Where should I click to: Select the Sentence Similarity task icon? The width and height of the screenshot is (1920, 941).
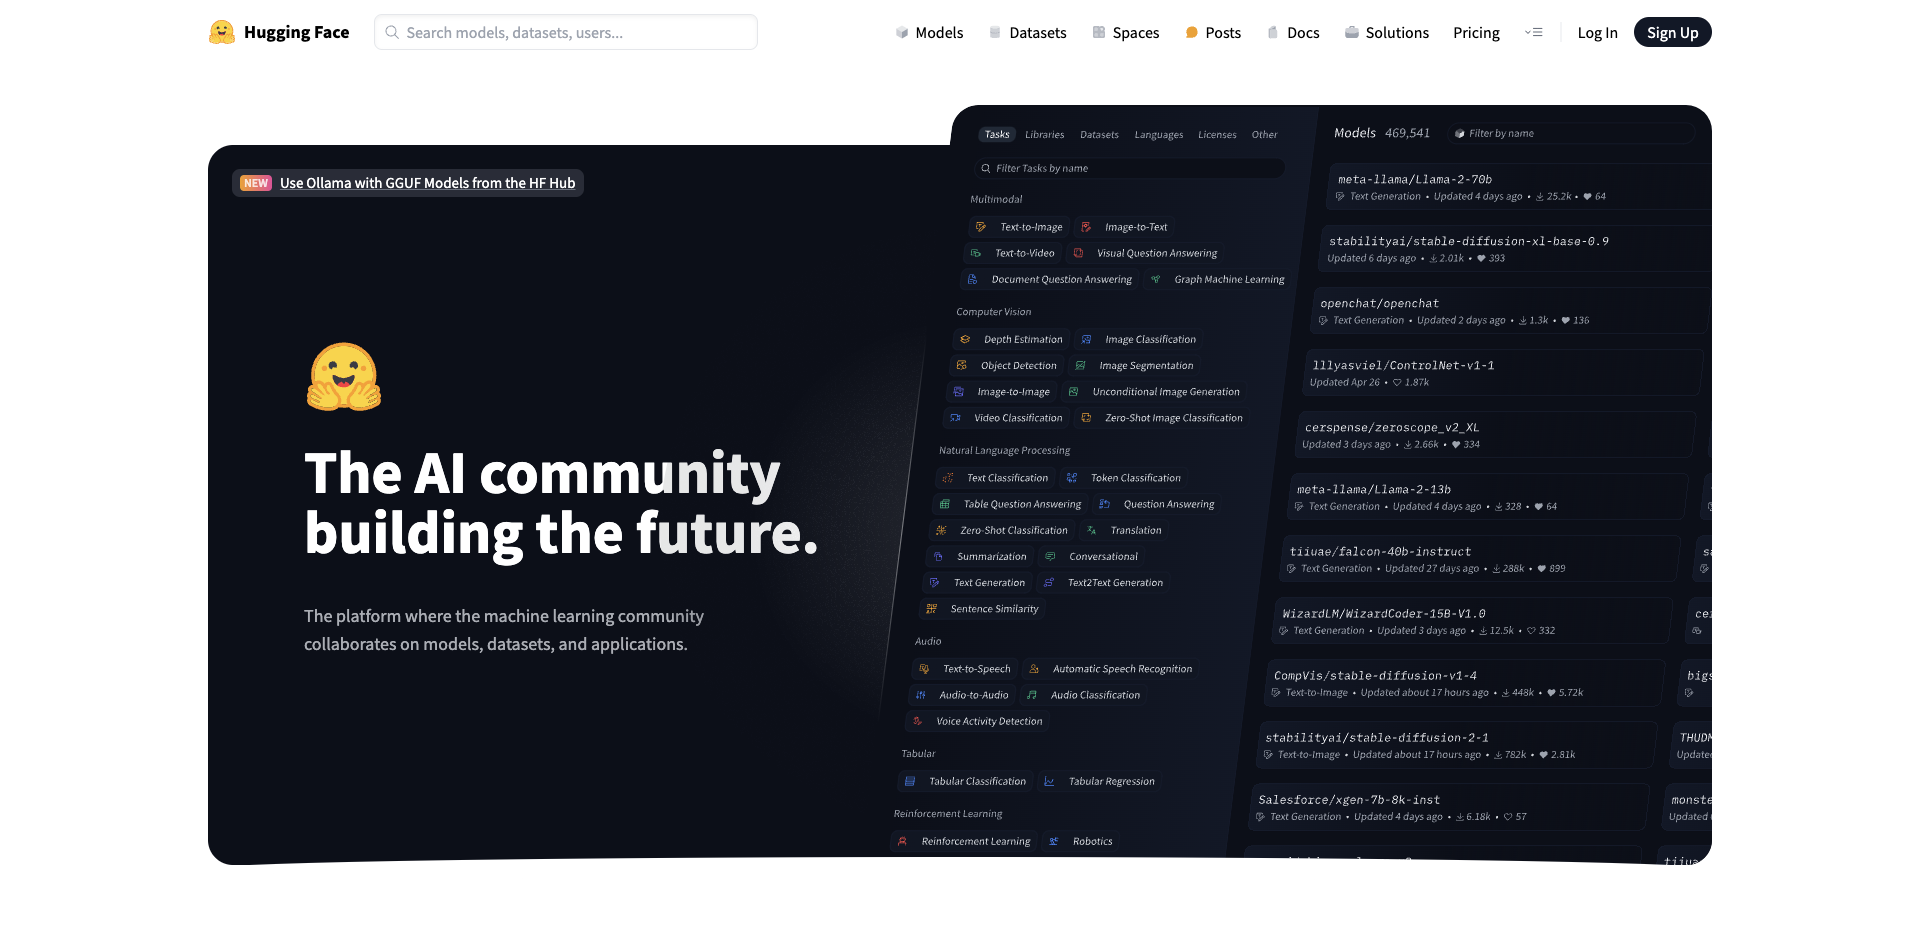(x=932, y=608)
